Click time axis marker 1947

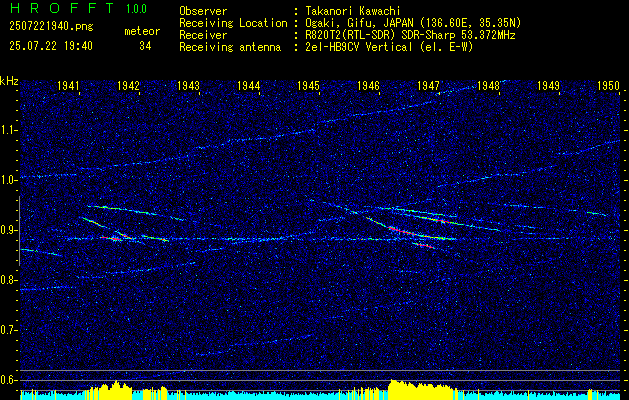pyautogui.click(x=428, y=85)
